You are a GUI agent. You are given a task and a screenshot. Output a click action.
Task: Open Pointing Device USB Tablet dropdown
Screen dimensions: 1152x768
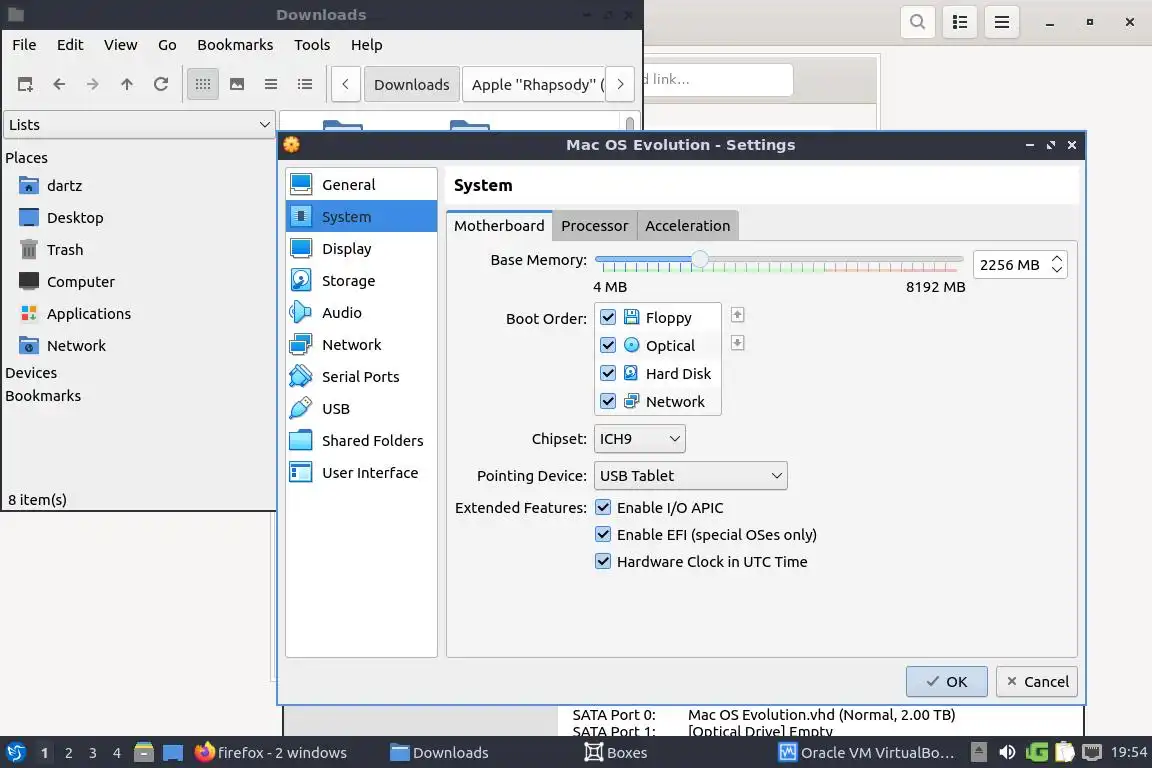691,475
